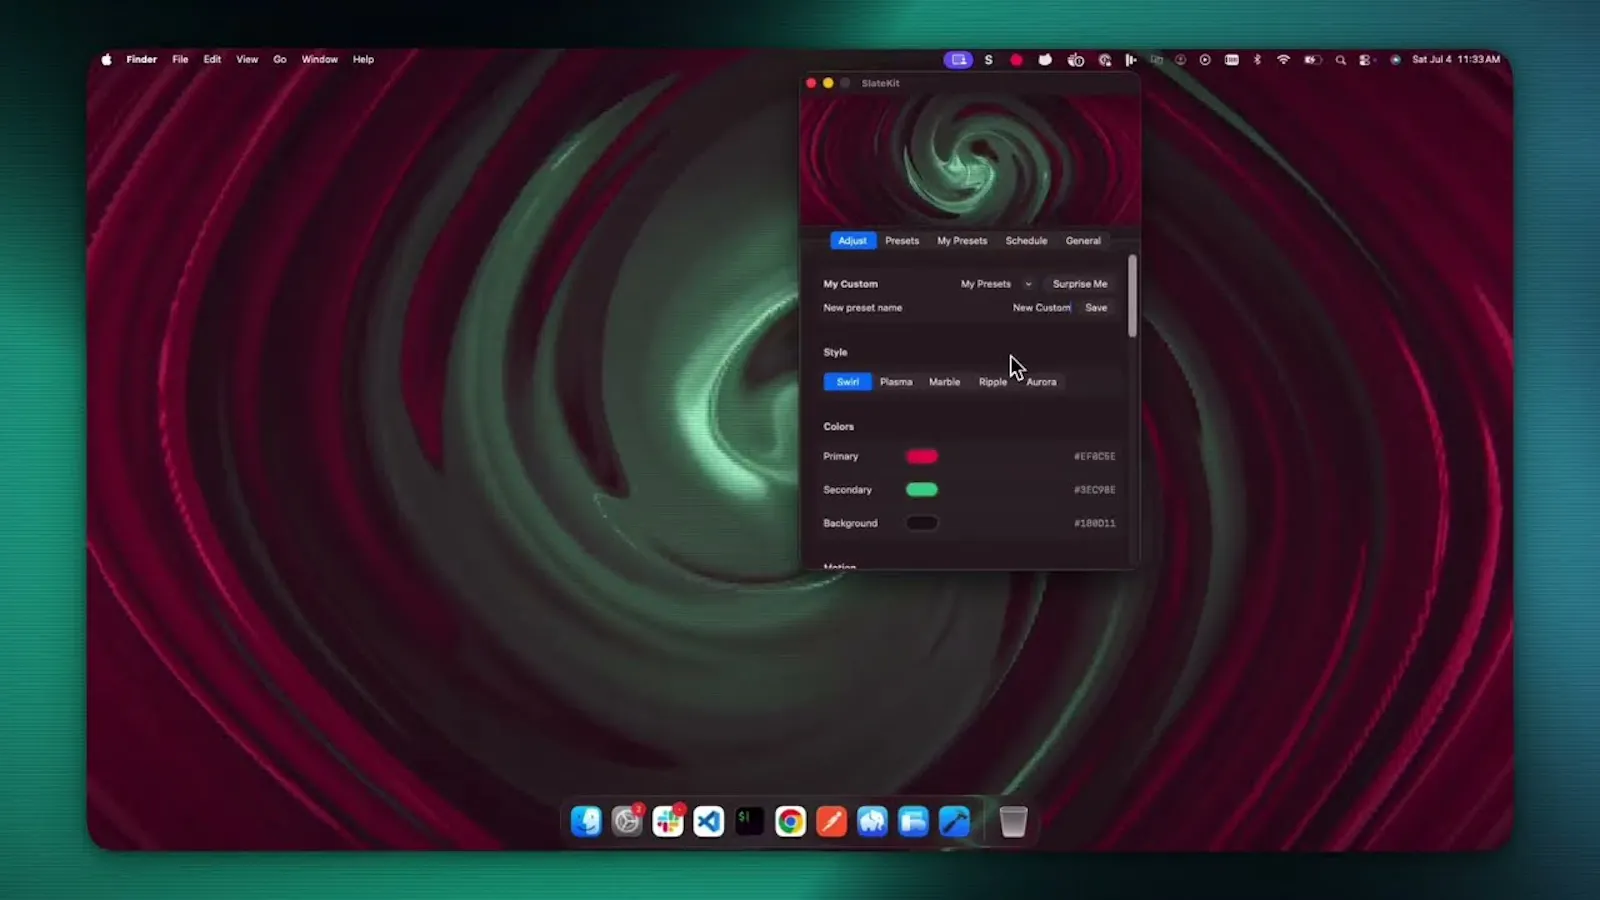Click the #3EC98E hex value
The image size is (1600, 900).
[1094, 490]
